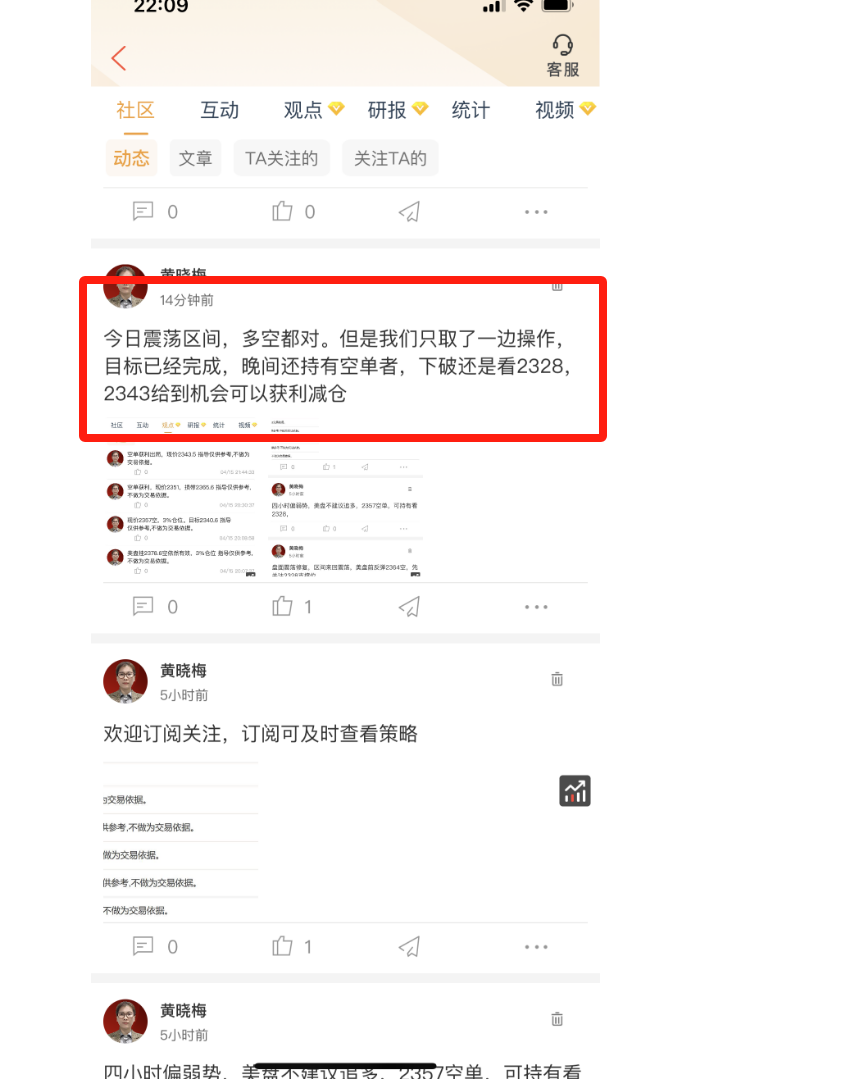The height and width of the screenshot is (1086, 854).
Task: Open the floating chart statistics icon
Action: (575, 791)
